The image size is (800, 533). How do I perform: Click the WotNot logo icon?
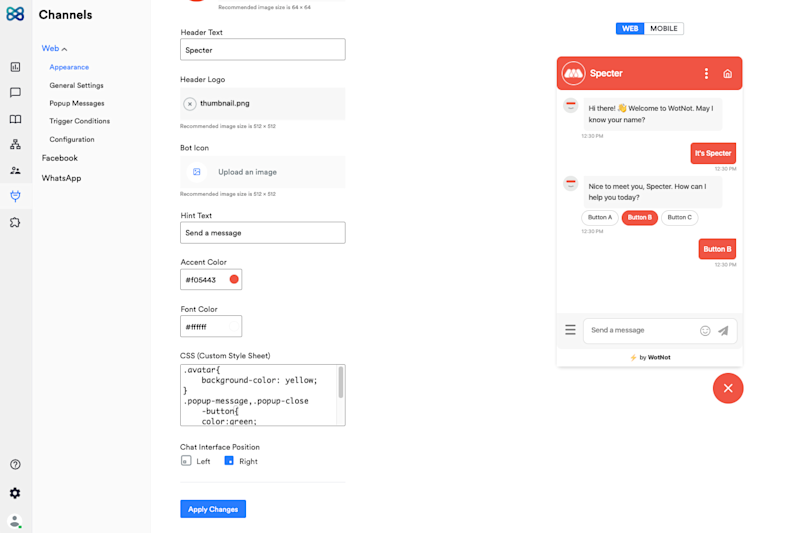15,14
